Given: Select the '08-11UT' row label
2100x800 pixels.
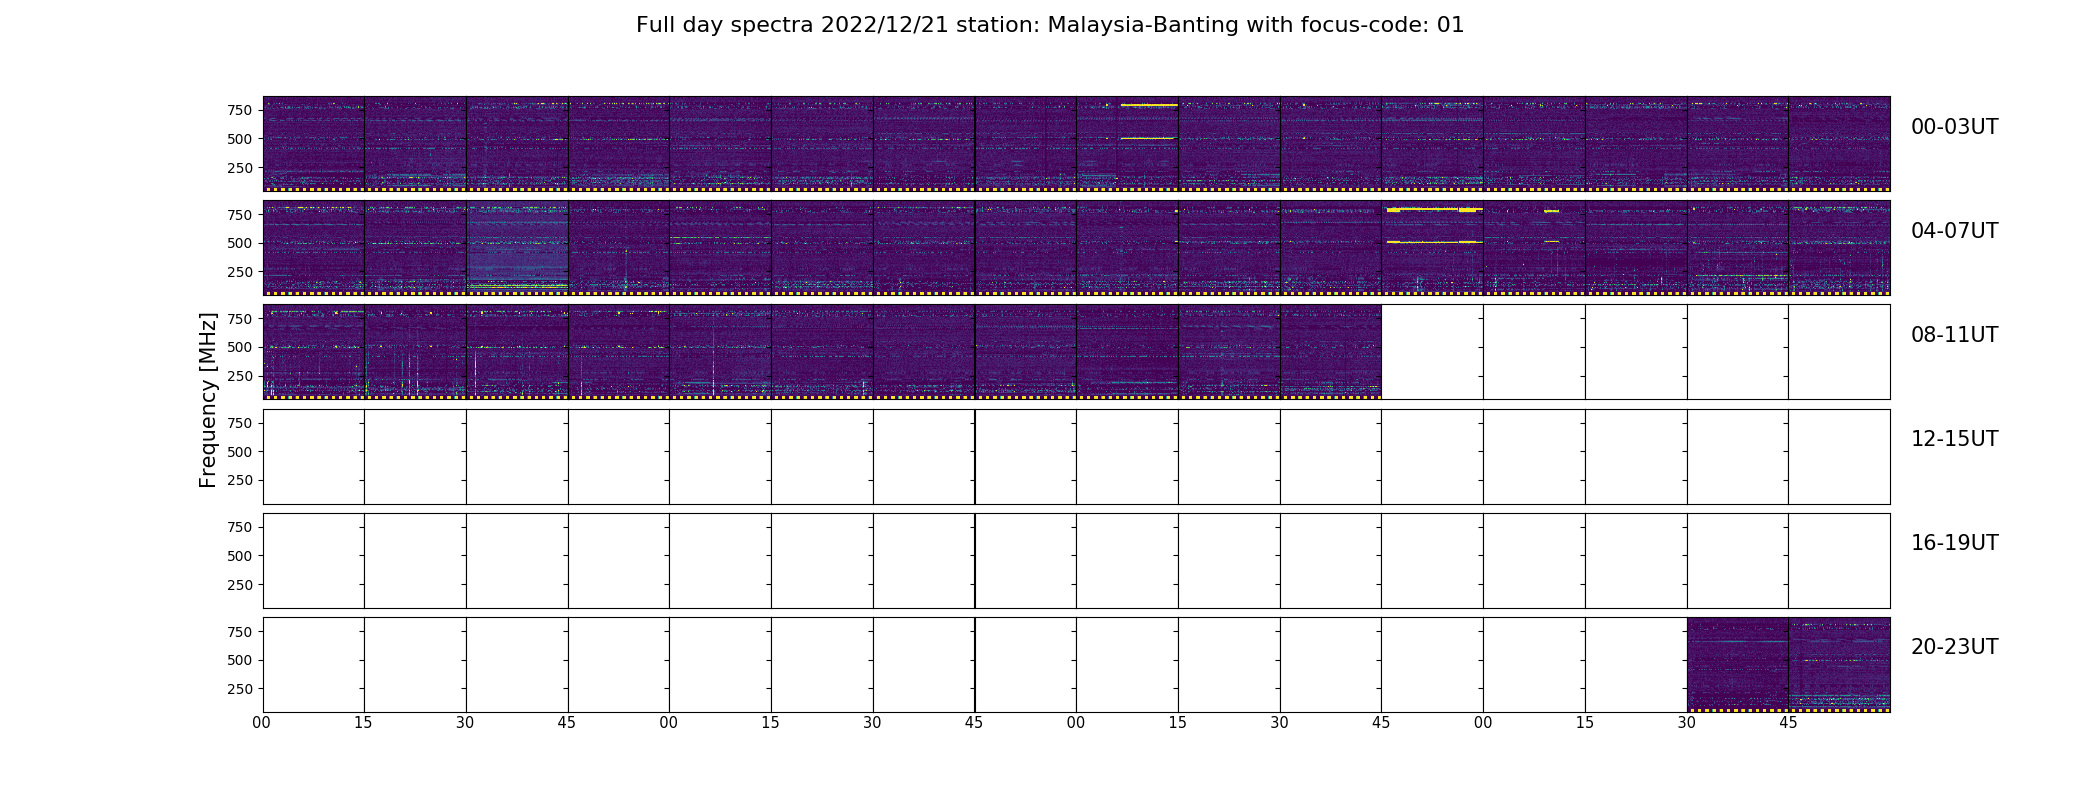Looking at the screenshot, I should click(1954, 335).
